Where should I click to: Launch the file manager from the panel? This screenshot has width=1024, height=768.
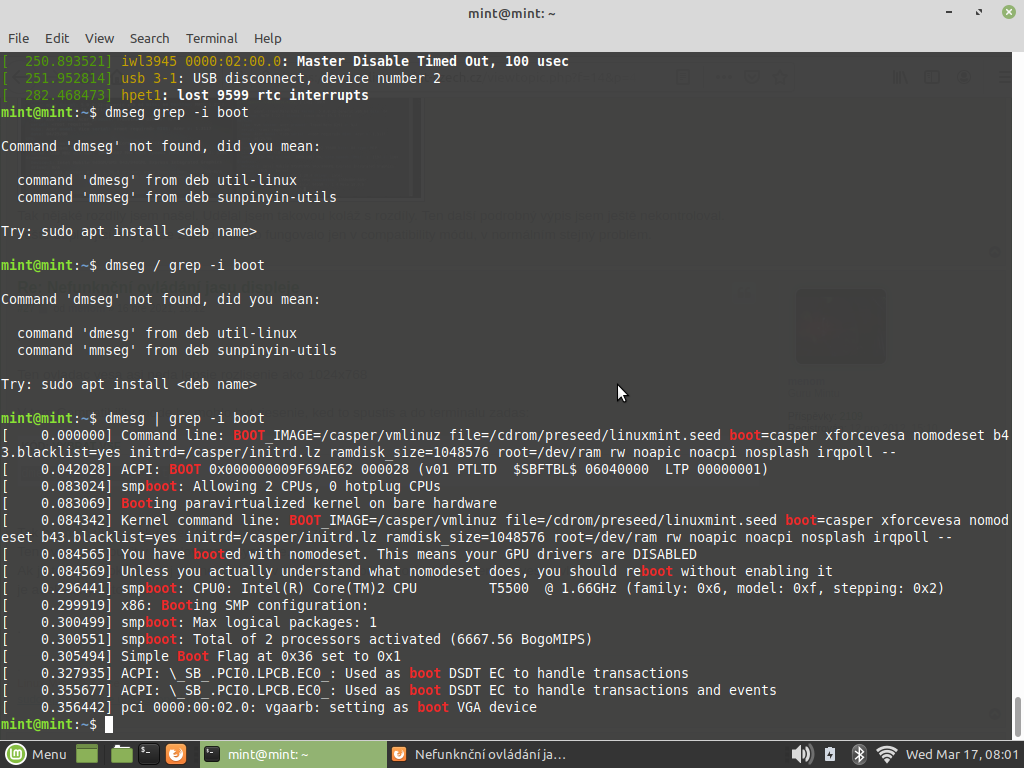pyautogui.click(x=122, y=754)
